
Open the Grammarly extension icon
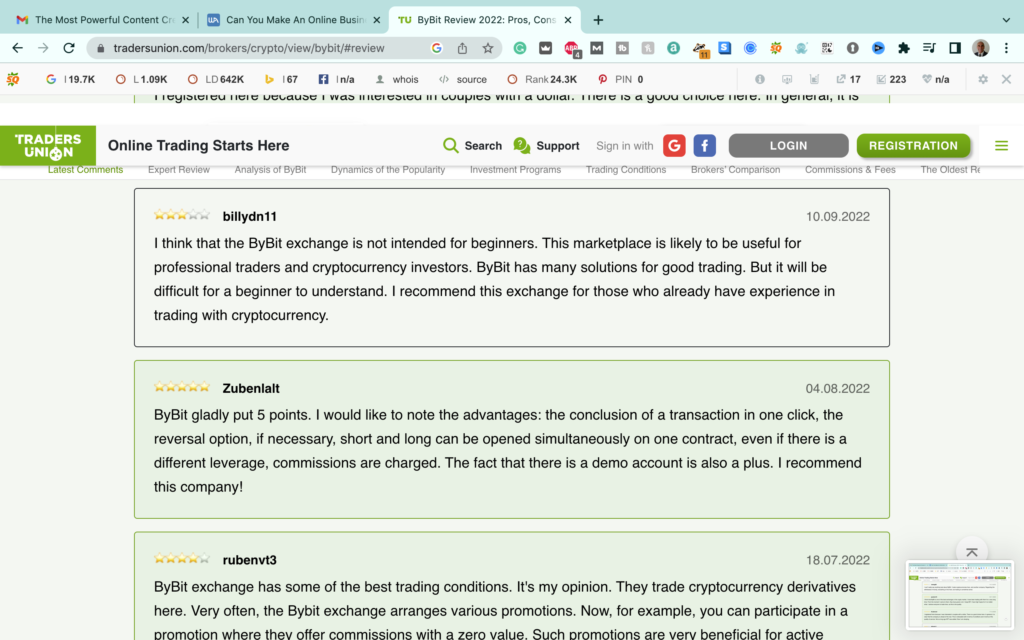(x=520, y=48)
